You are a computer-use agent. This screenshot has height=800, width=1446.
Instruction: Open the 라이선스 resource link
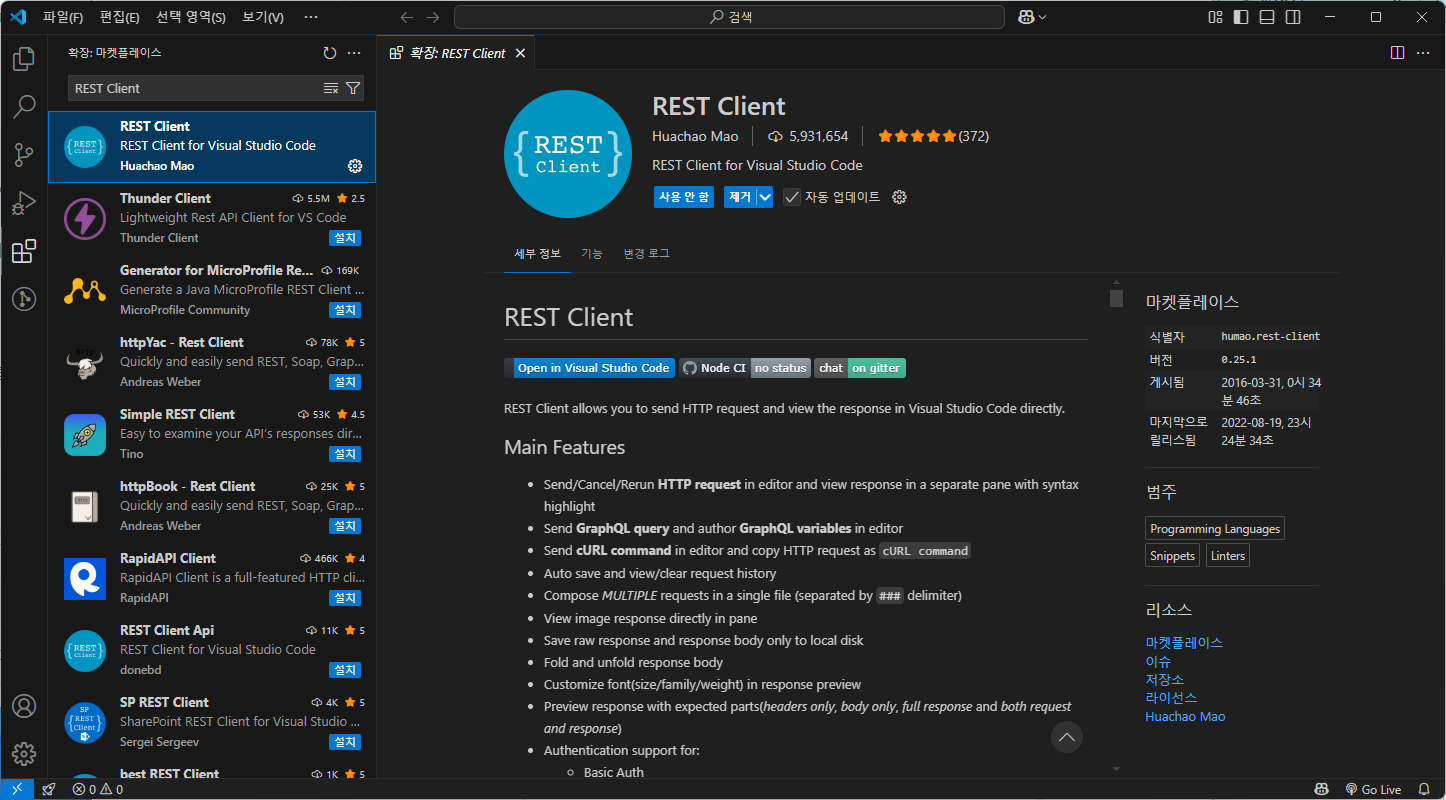click(1171, 697)
